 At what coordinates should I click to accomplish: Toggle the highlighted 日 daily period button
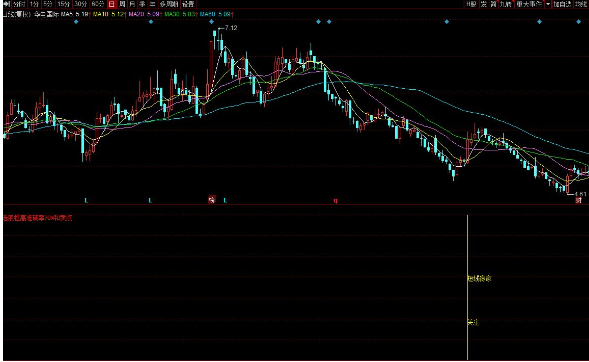point(112,4)
